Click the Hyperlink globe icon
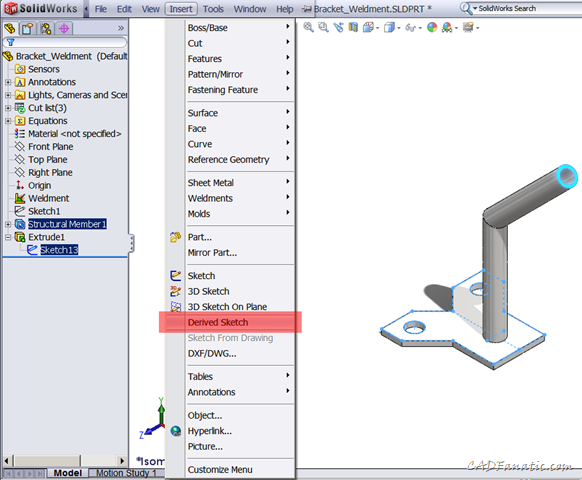Image resolution: width=582 pixels, height=480 pixels. (176, 431)
